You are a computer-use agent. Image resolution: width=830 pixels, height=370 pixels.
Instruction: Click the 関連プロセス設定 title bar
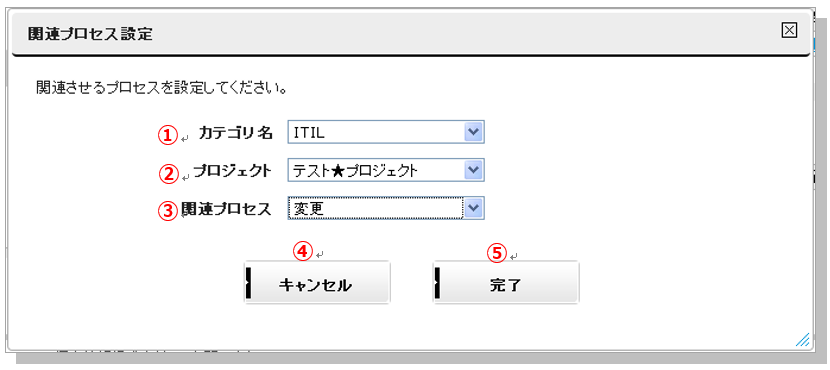pyautogui.click(x=411, y=35)
